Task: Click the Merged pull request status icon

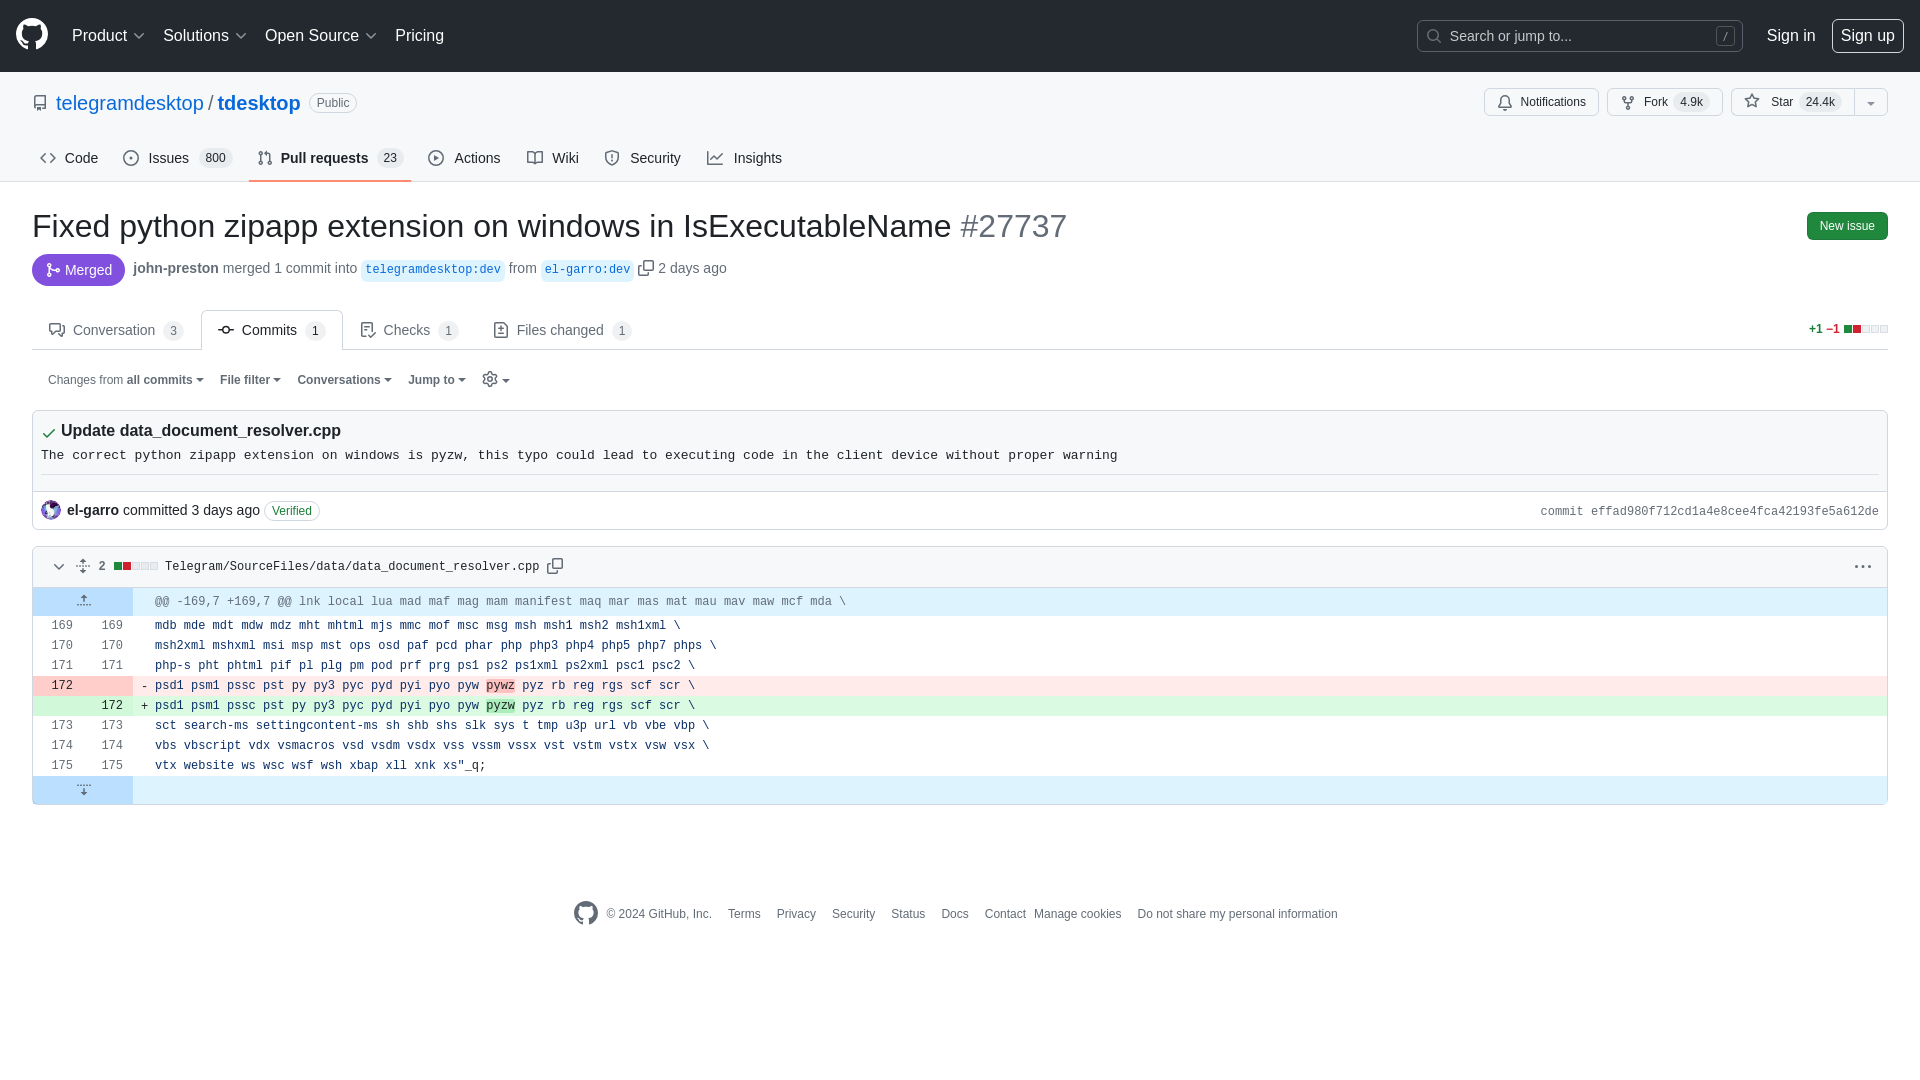Action: click(51, 269)
